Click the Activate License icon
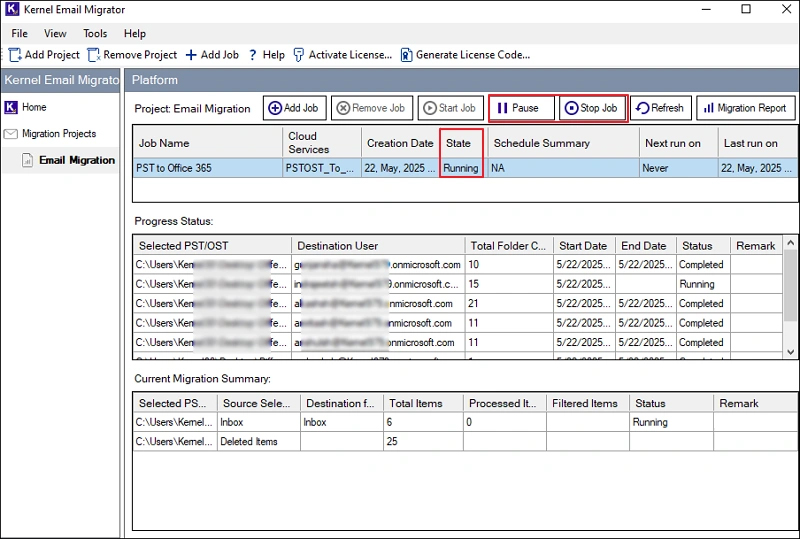 click(299, 55)
